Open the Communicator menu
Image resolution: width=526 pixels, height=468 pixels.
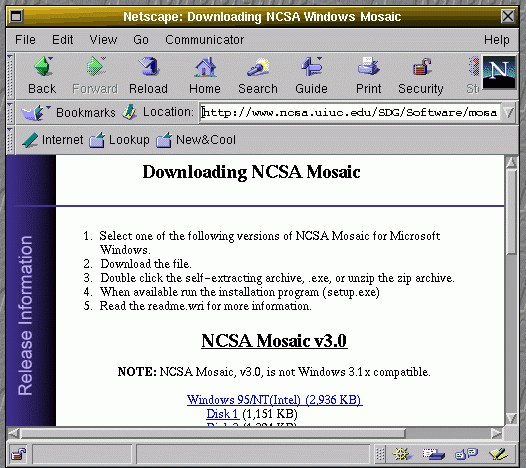click(204, 40)
